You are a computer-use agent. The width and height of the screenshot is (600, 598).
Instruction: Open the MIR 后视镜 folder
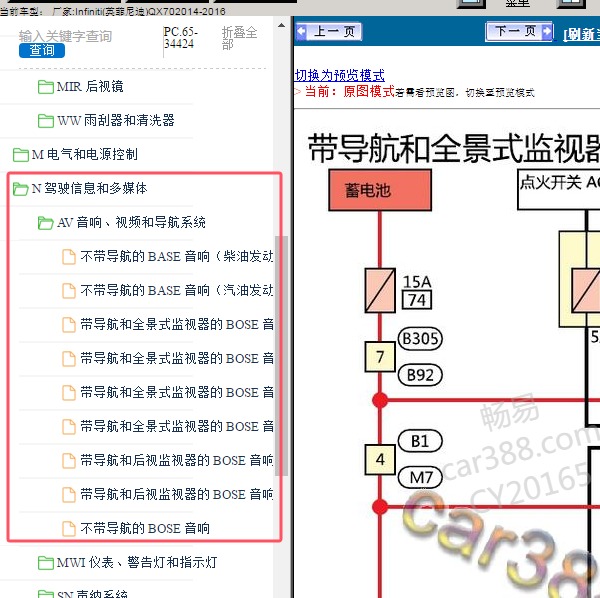90,86
